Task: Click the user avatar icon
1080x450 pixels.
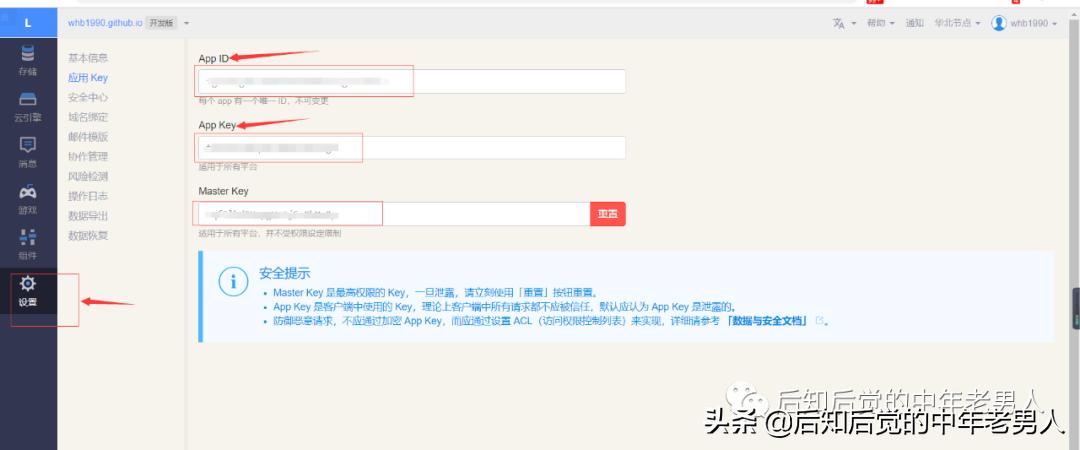Action: click(x=998, y=23)
